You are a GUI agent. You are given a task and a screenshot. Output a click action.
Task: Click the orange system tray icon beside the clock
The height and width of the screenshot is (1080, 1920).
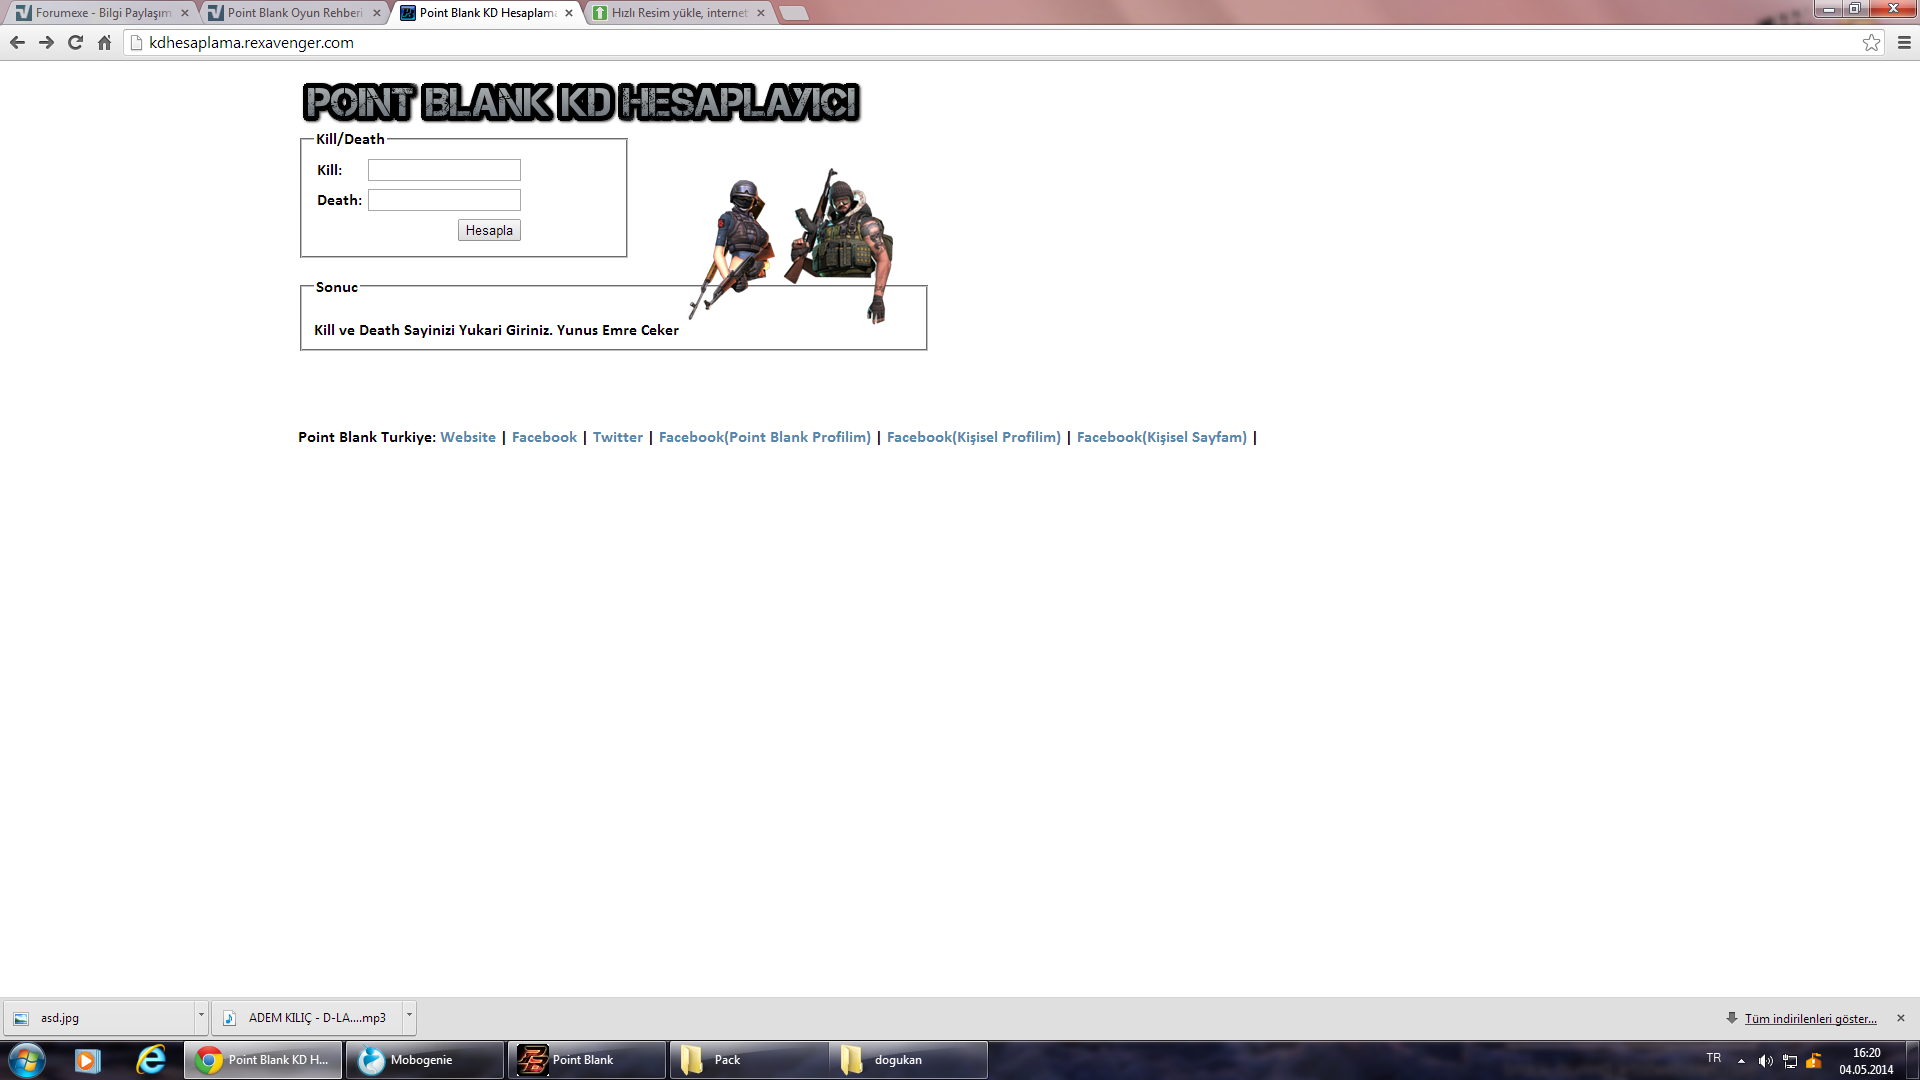[1814, 1061]
